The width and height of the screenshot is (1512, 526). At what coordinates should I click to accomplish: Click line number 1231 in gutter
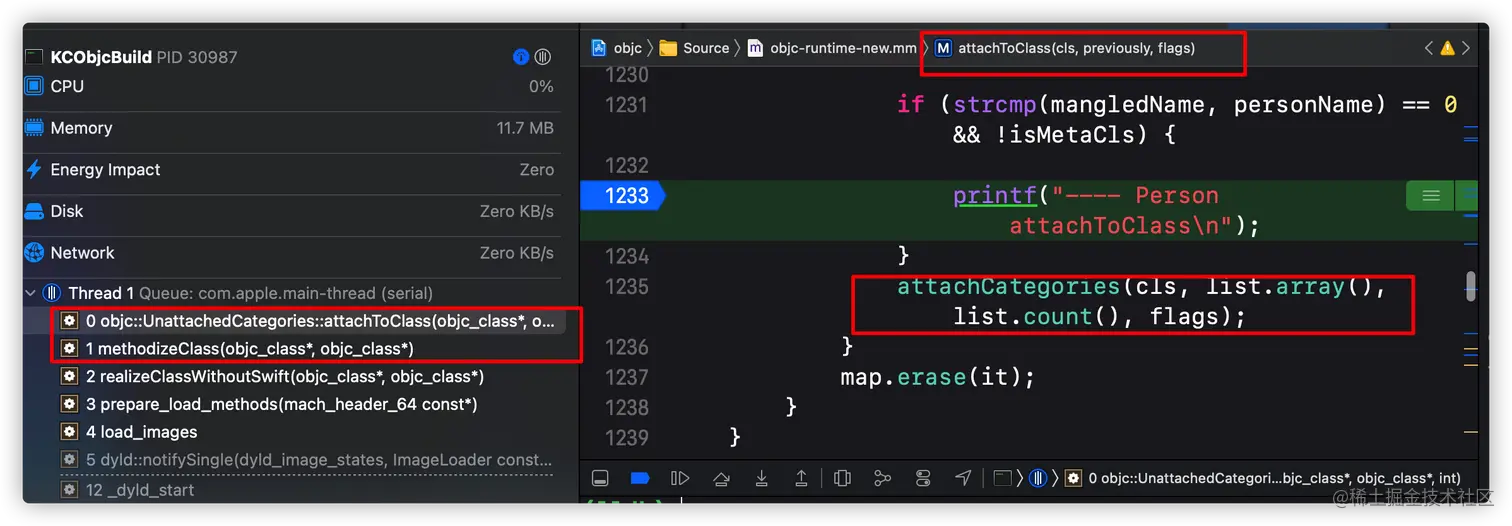coord(626,105)
